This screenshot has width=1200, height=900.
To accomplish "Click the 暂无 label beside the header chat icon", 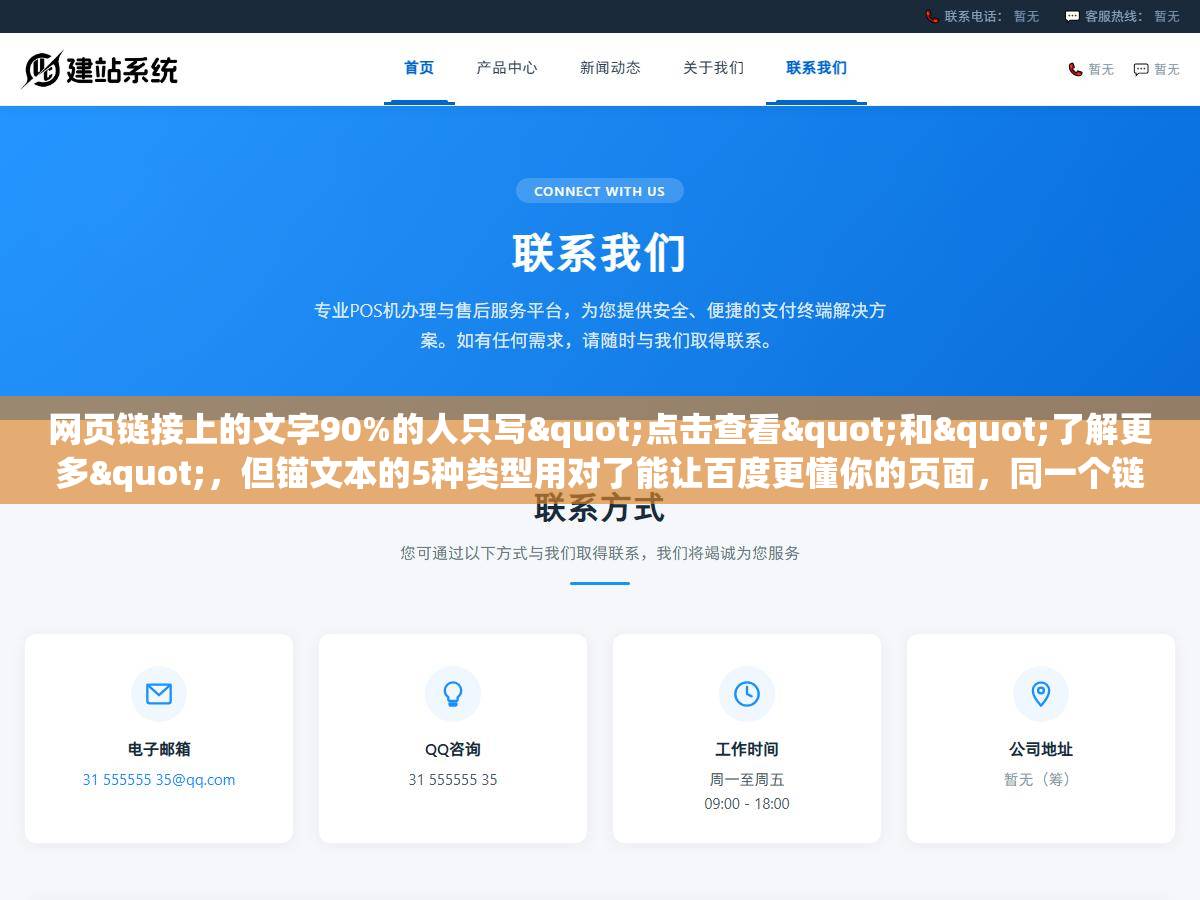I will [1167, 69].
